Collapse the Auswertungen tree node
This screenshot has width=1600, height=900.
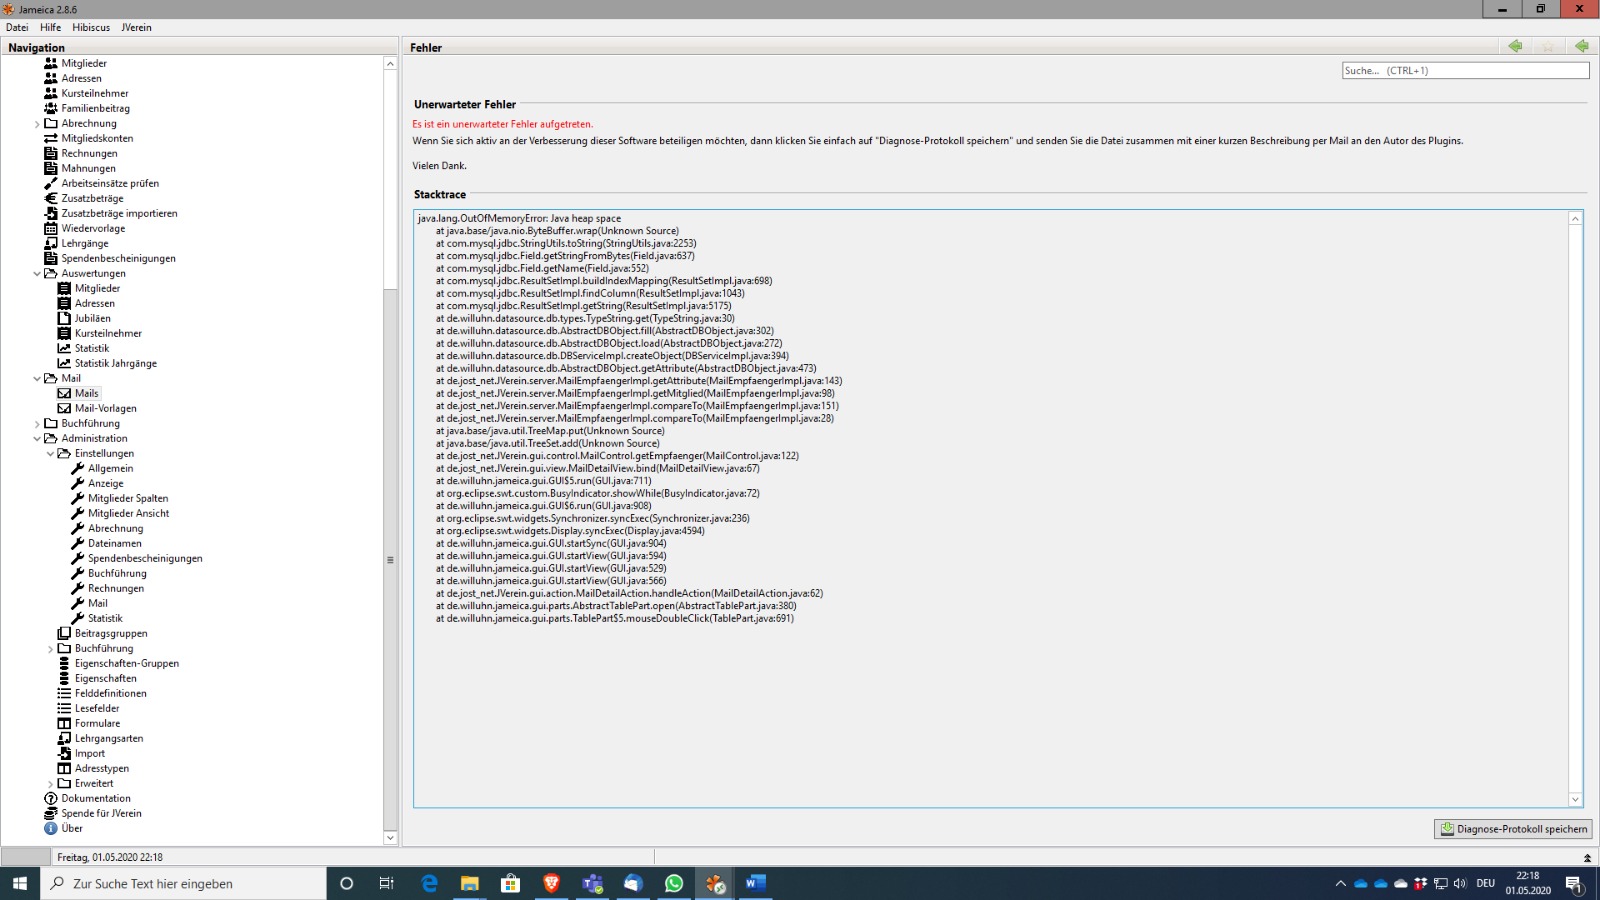coord(37,273)
